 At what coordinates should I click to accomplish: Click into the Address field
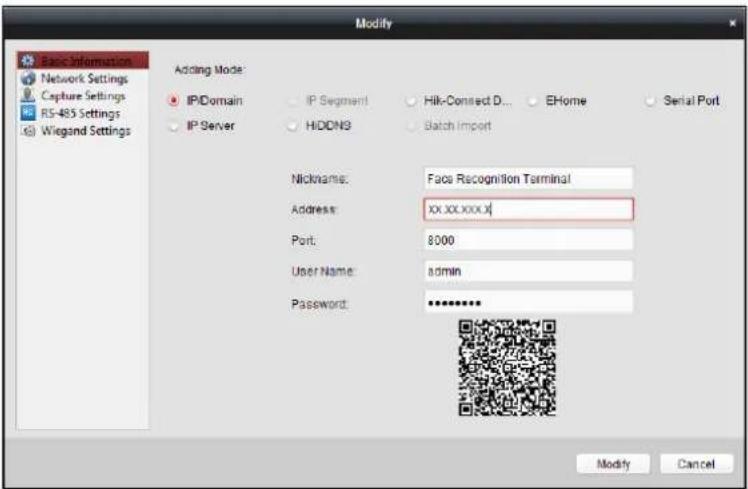[x=528, y=209]
